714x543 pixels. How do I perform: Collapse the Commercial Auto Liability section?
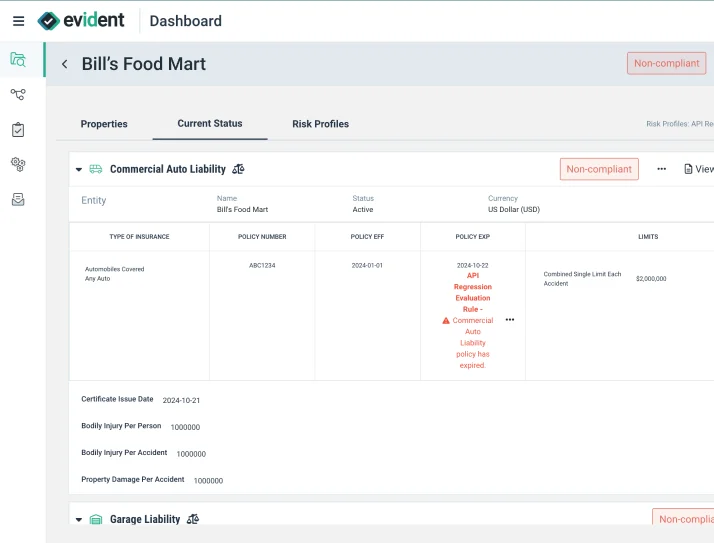pyautogui.click(x=79, y=169)
